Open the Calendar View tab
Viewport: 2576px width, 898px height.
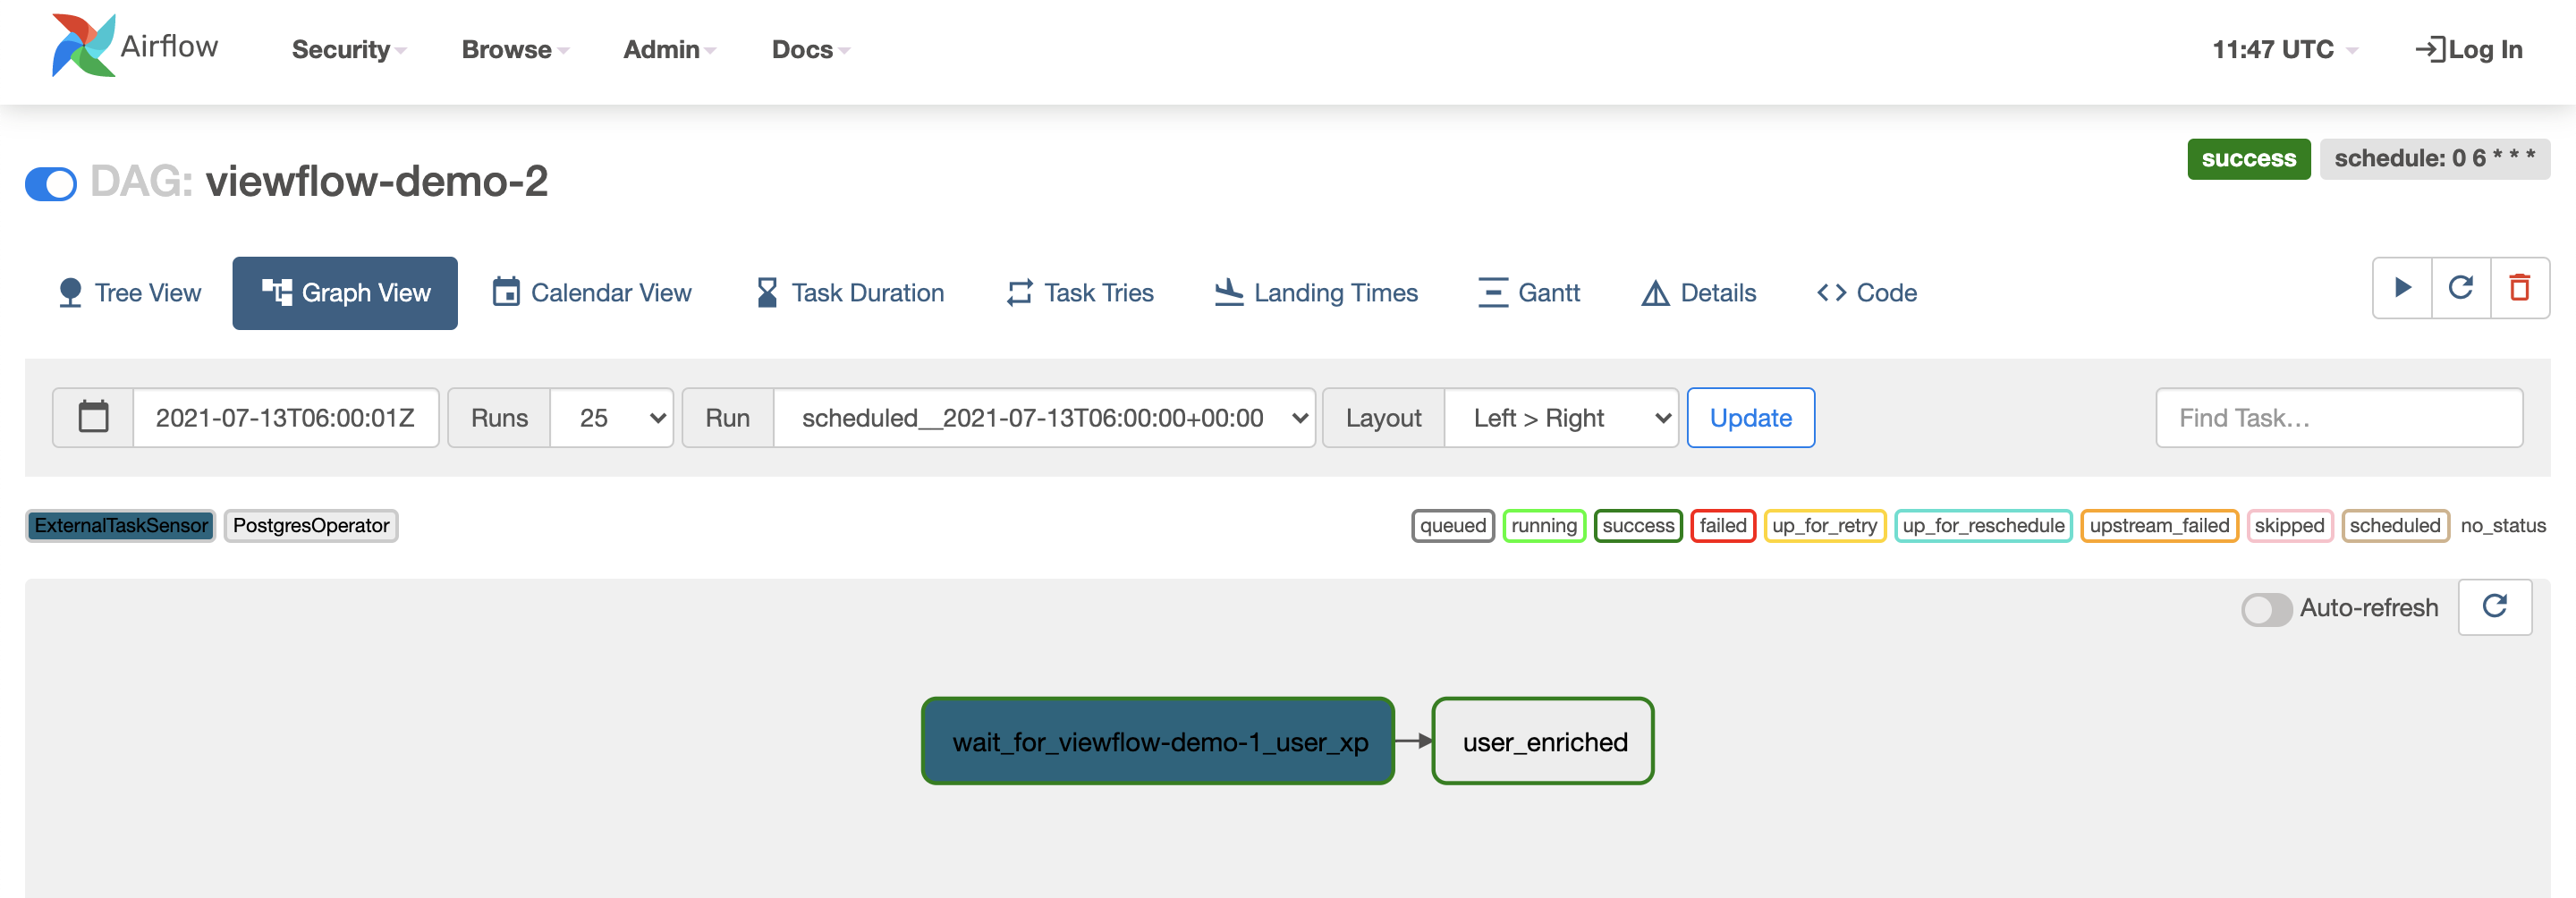click(x=591, y=293)
